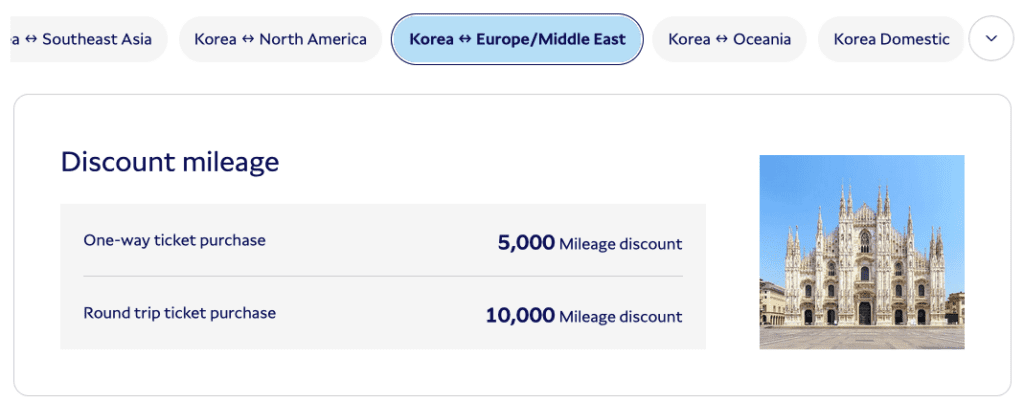The image size is (1024, 402).
Task: Click the Discount mileage heading
Action: [170, 162]
